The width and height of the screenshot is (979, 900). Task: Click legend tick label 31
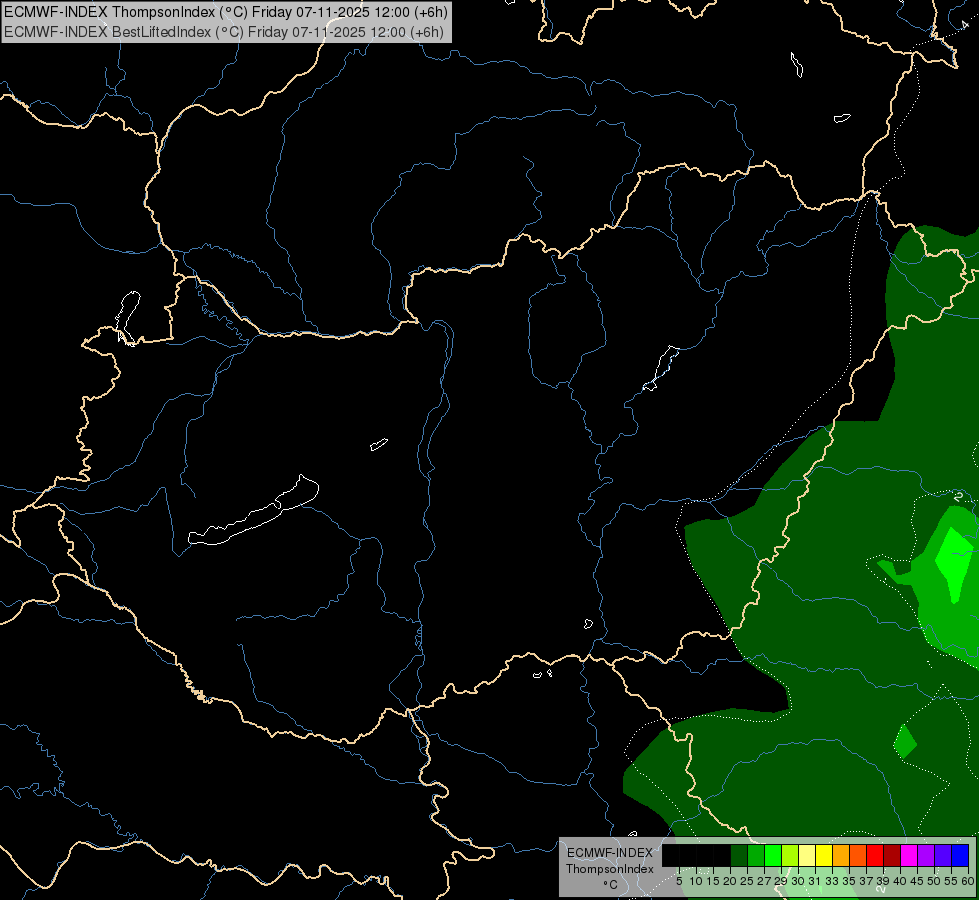(x=815, y=881)
